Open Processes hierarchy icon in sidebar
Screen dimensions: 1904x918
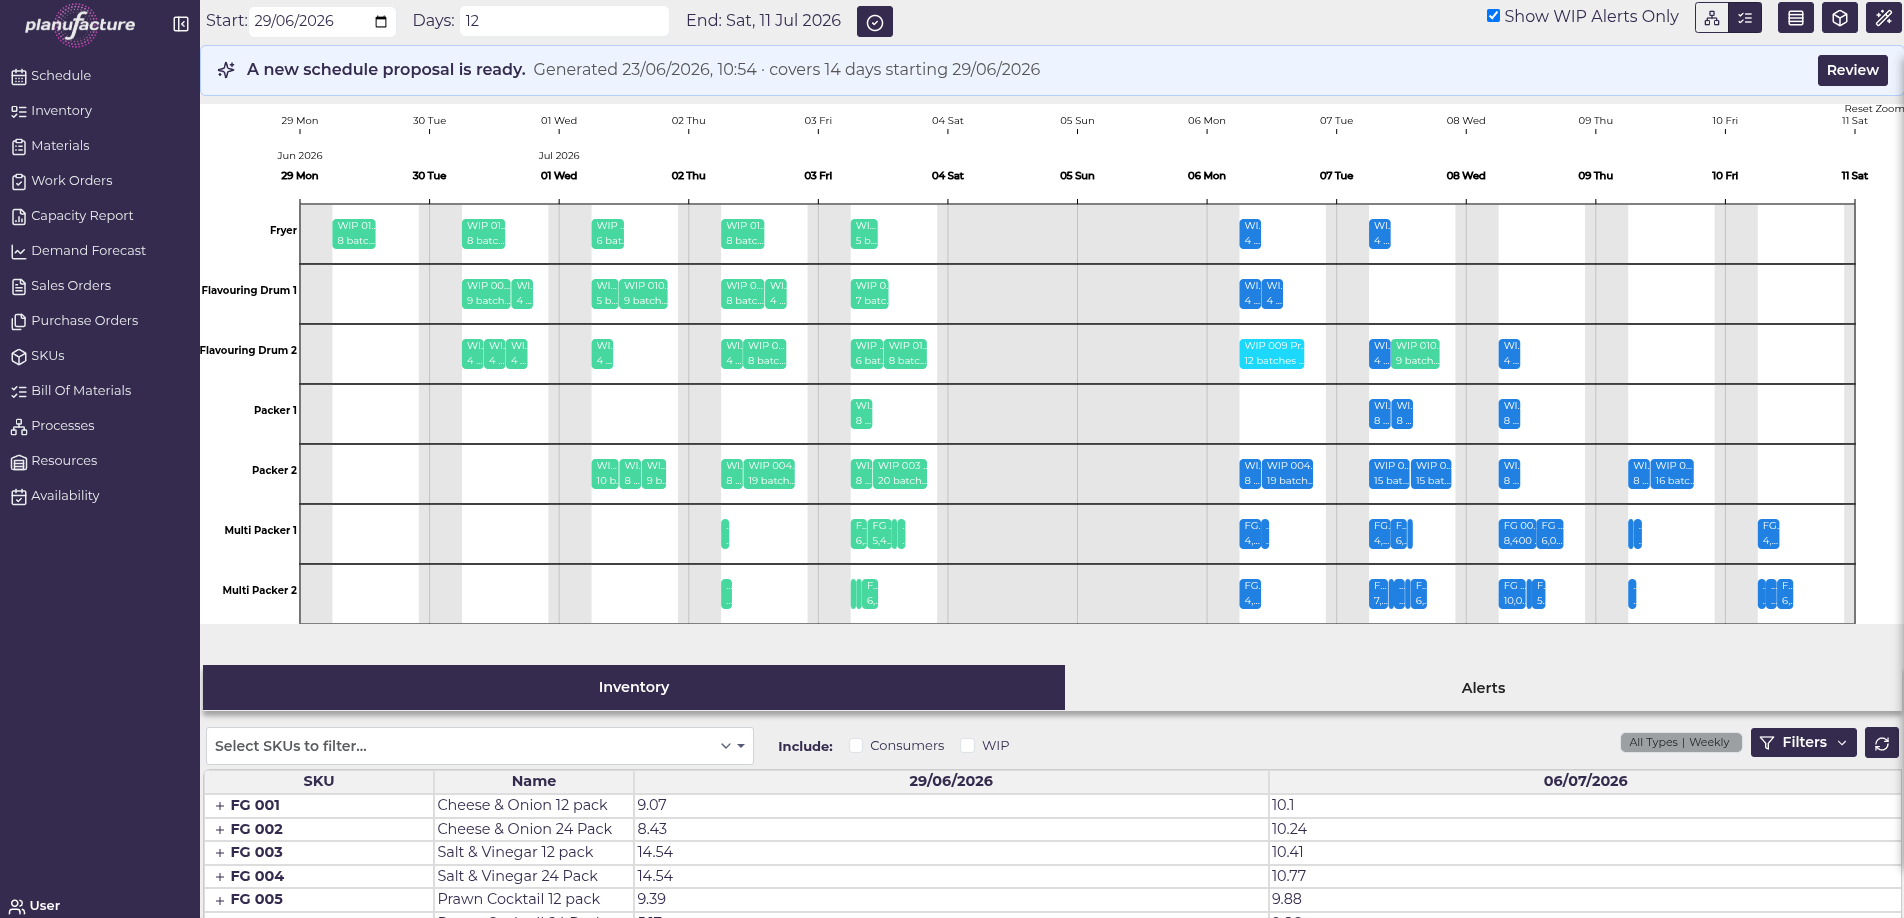click(19, 426)
